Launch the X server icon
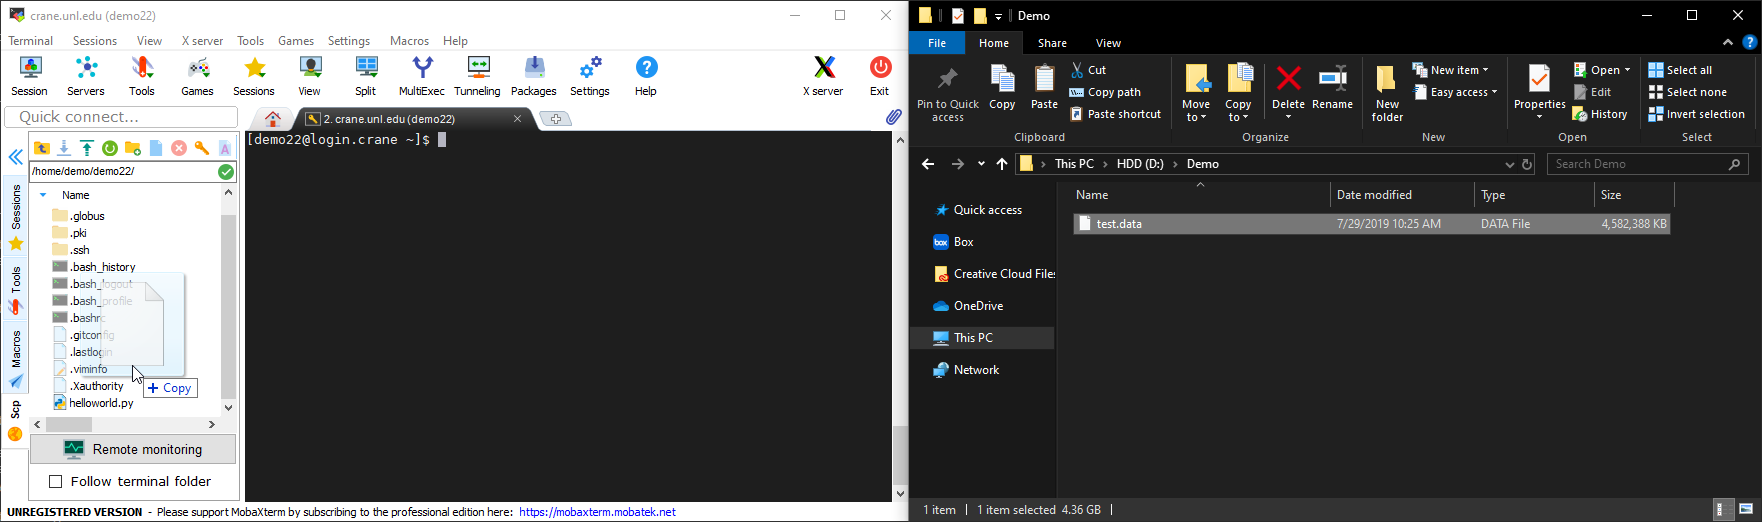This screenshot has height=522, width=1762. pos(823,76)
